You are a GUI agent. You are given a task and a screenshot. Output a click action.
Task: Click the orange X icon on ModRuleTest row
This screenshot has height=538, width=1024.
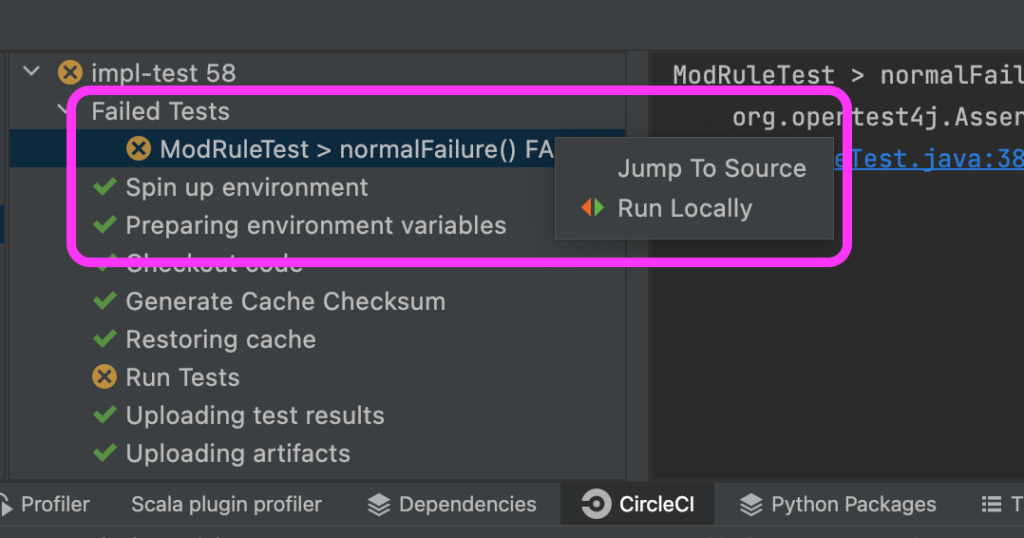(x=138, y=149)
